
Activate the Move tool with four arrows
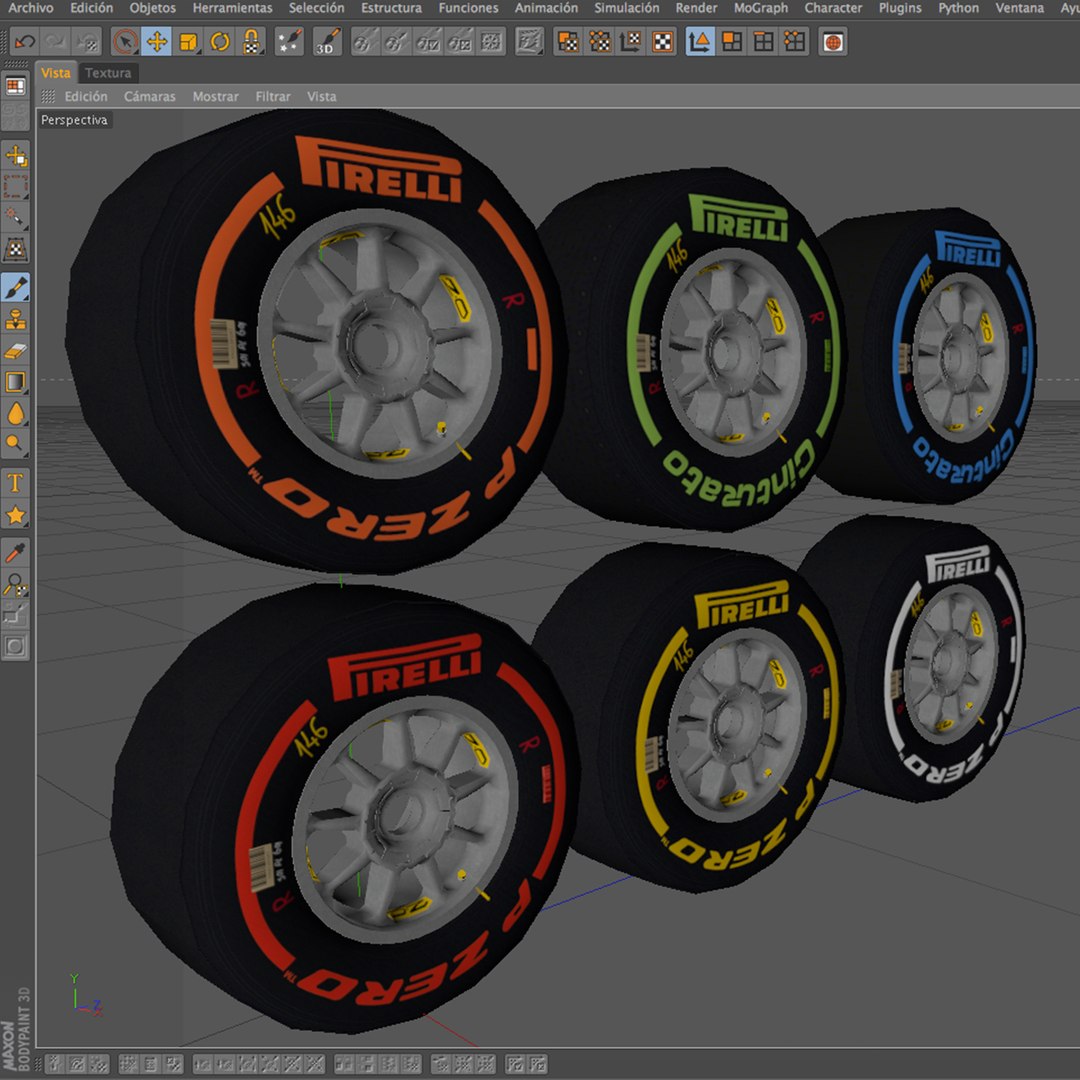tap(157, 42)
